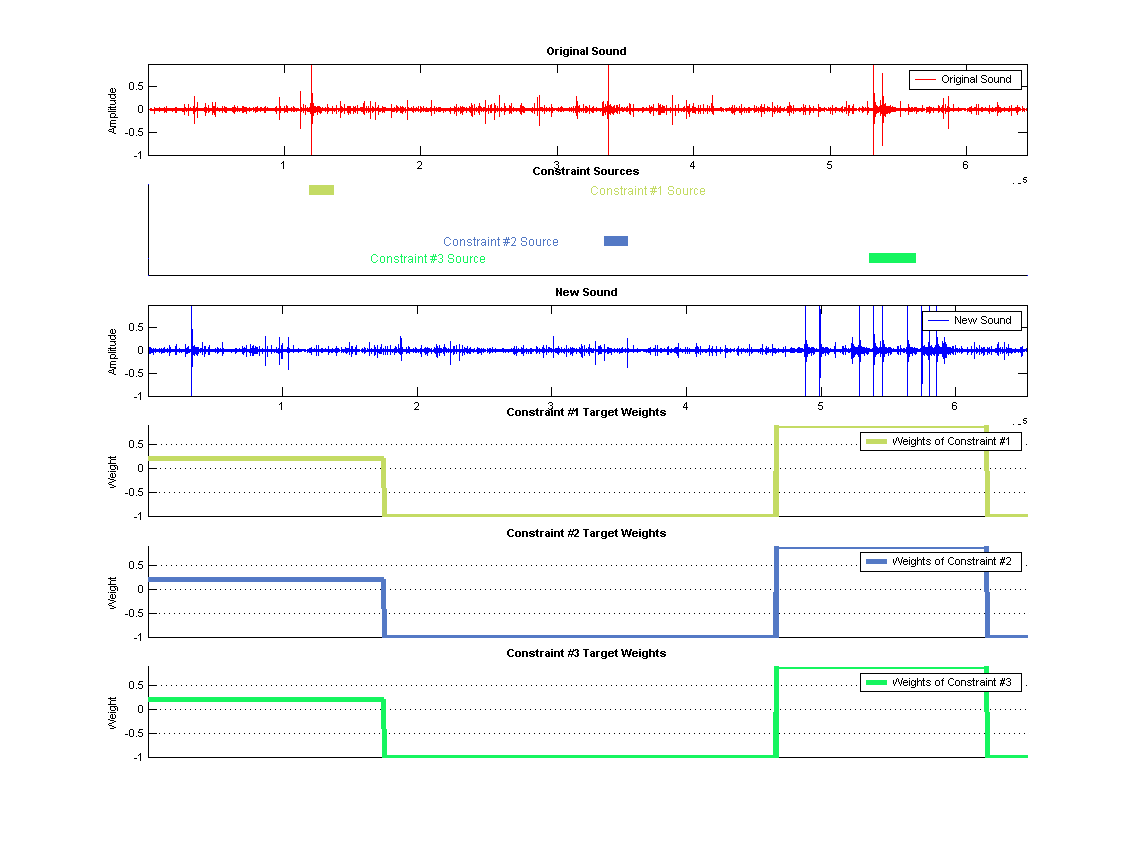The width and height of the screenshot is (1135, 851).
Task: Click the Constraint #2 Source text label
Action: 500,242
